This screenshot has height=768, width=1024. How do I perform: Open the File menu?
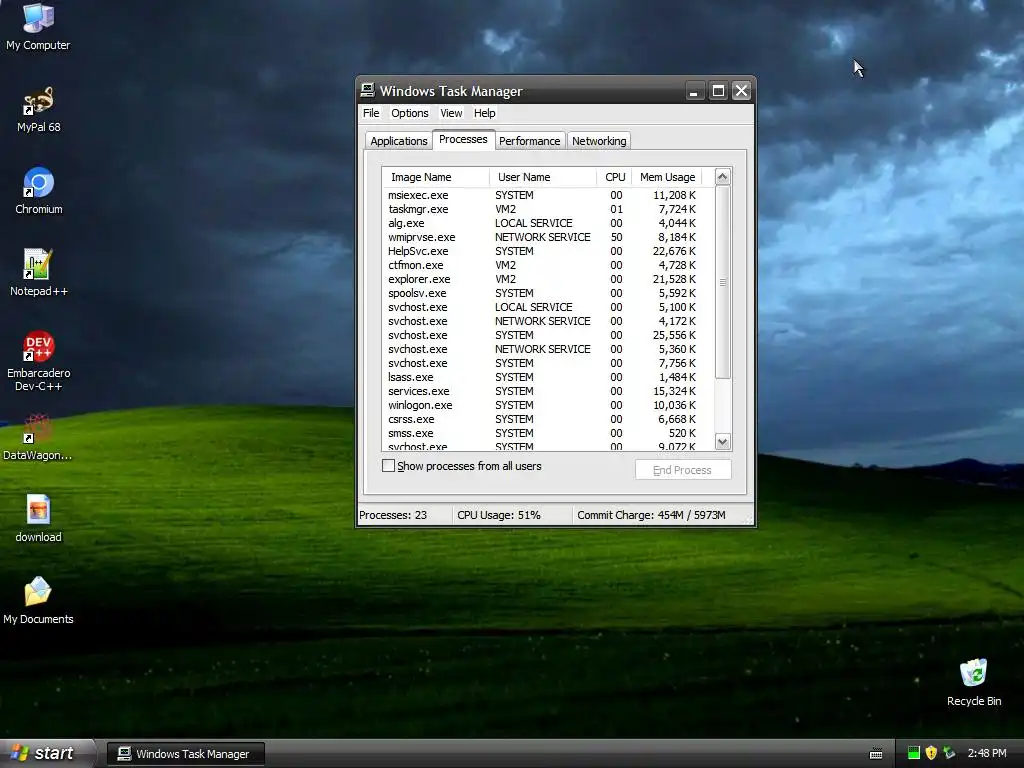pos(371,113)
